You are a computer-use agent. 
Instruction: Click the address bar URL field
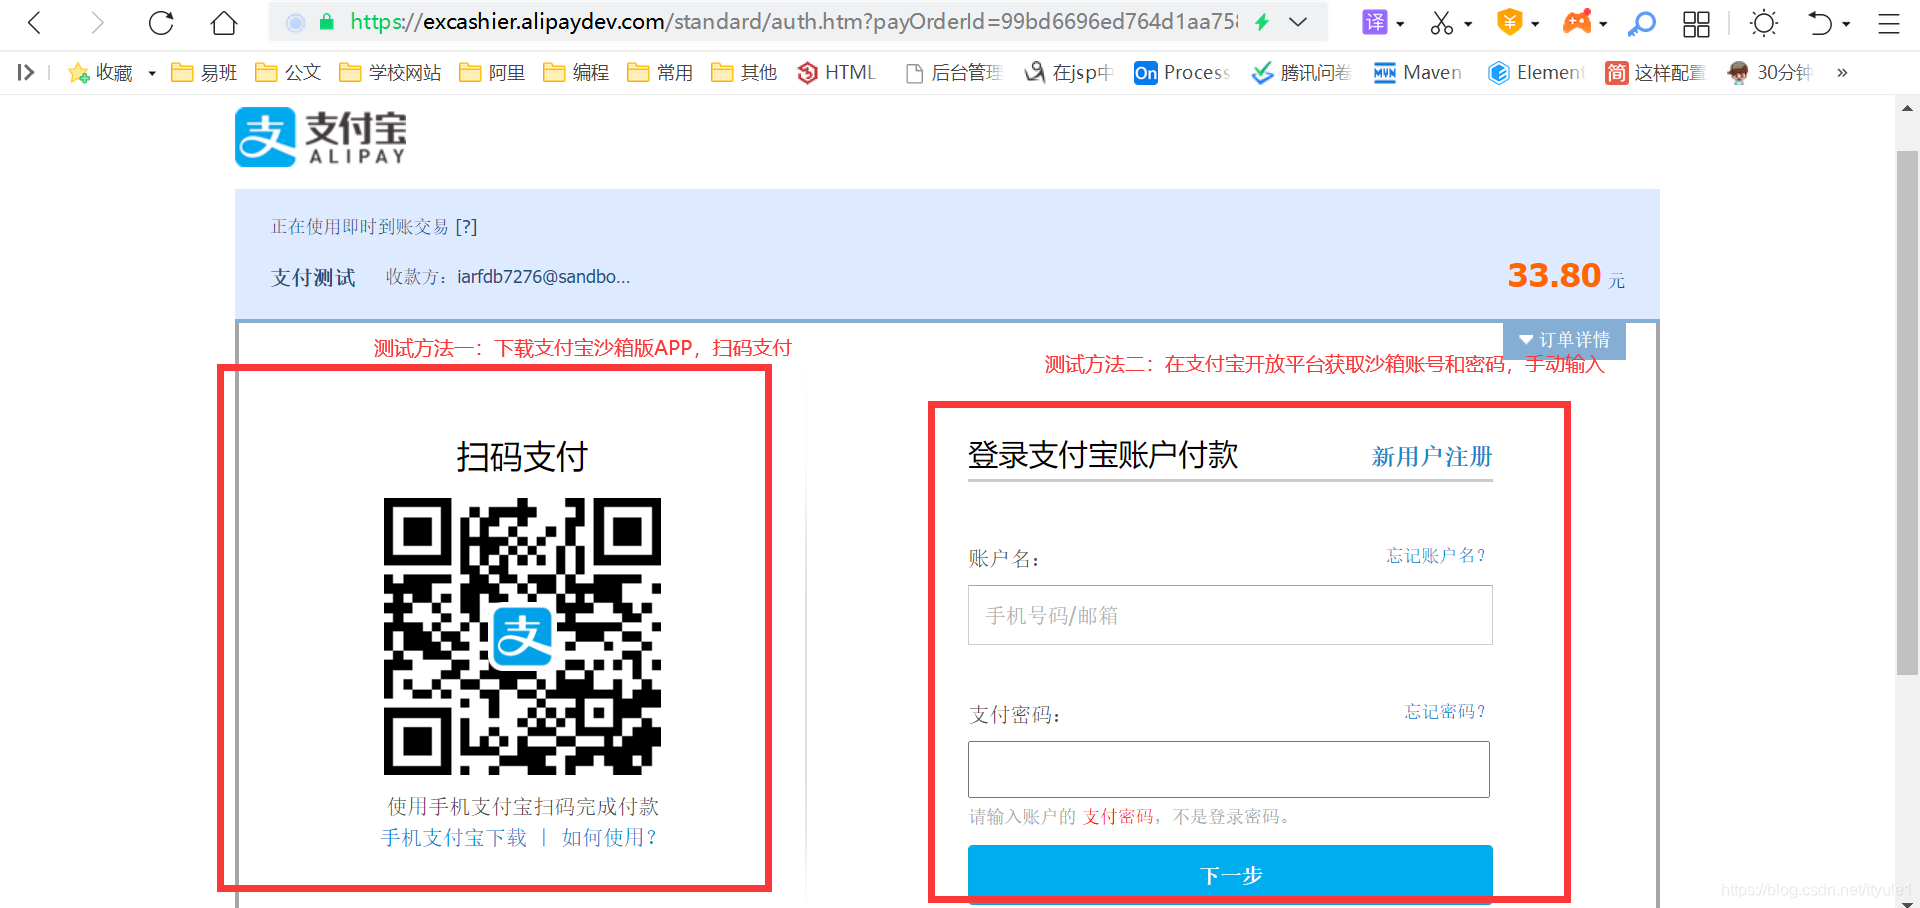click(794, 22)
